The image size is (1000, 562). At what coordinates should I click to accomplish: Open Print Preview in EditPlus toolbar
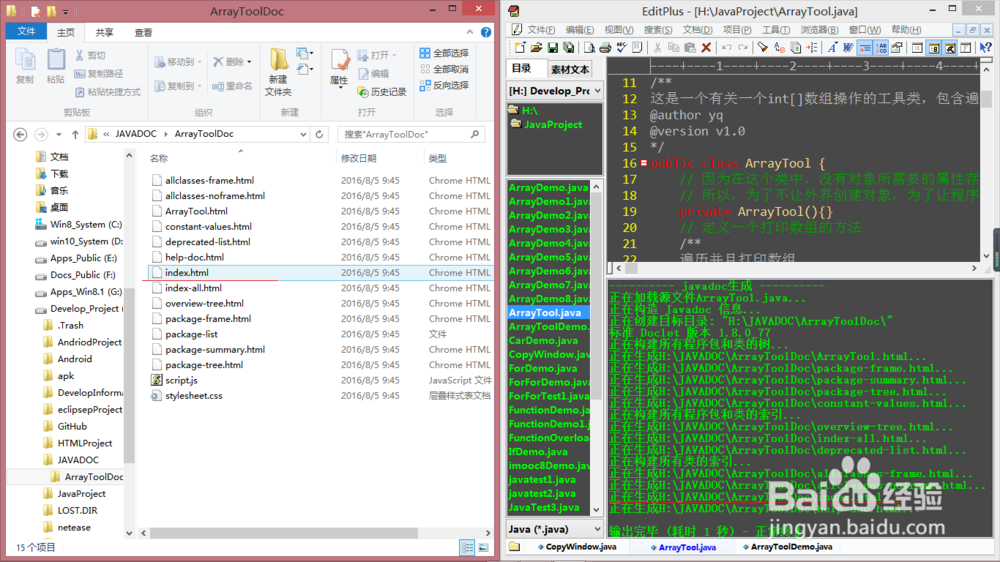(590, 48)
